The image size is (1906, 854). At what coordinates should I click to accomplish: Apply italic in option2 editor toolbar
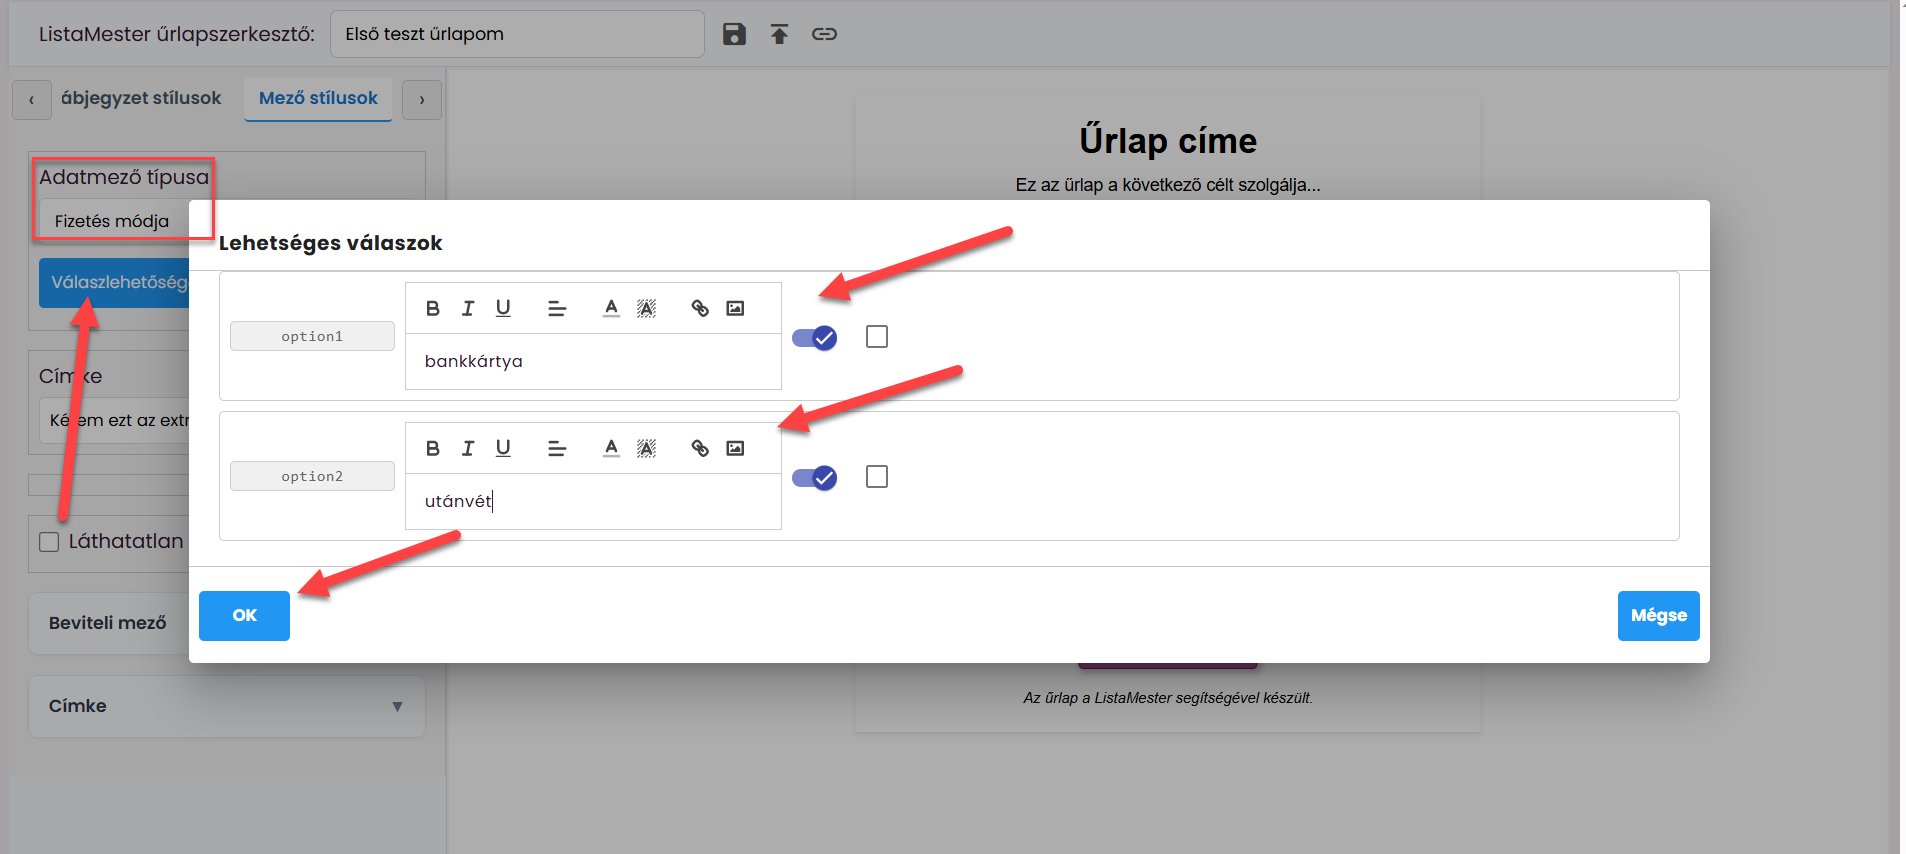click(468, 448)
